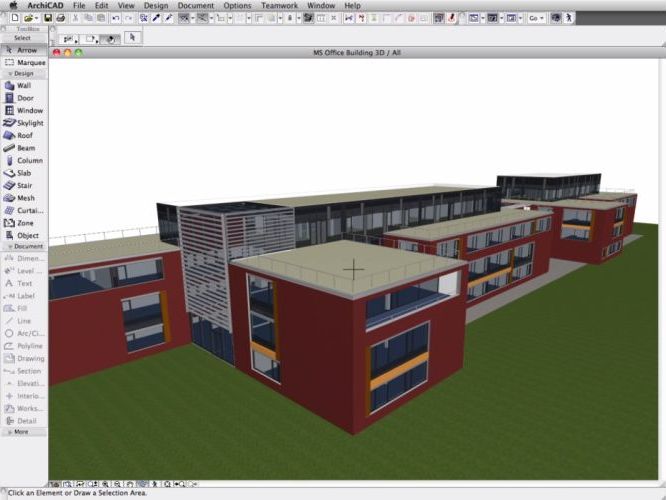This screenshot has height=500, width=666.
Task: Open the folder icon's dropdown arrow
Action: (x=37, y=18)
